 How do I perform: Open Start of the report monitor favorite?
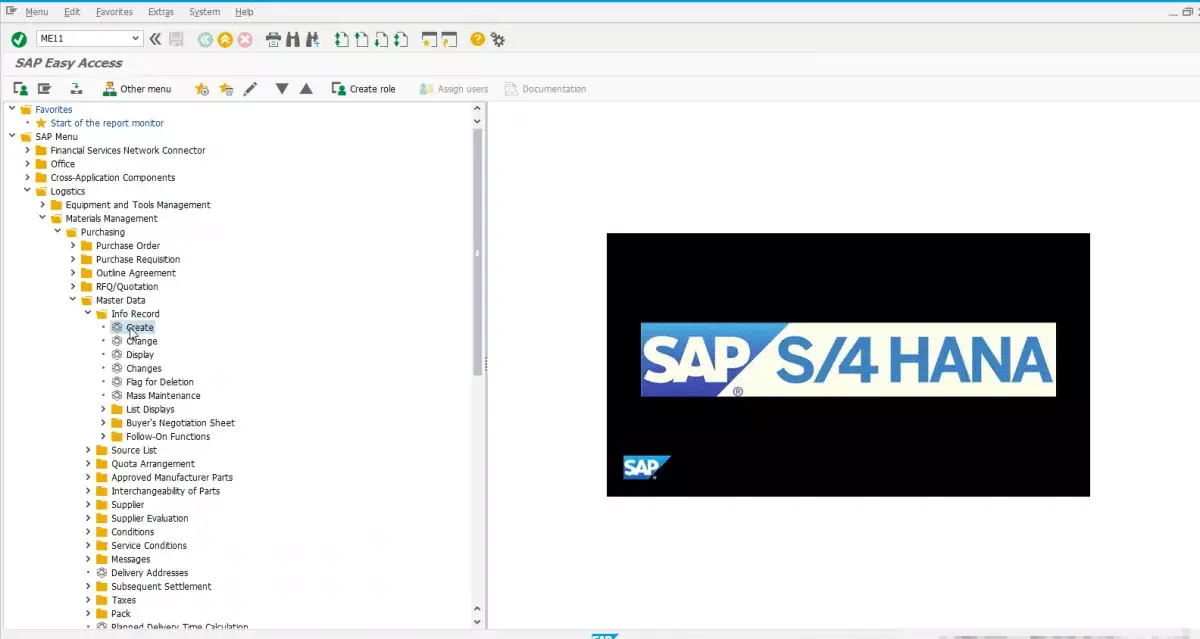pos(107,123)
